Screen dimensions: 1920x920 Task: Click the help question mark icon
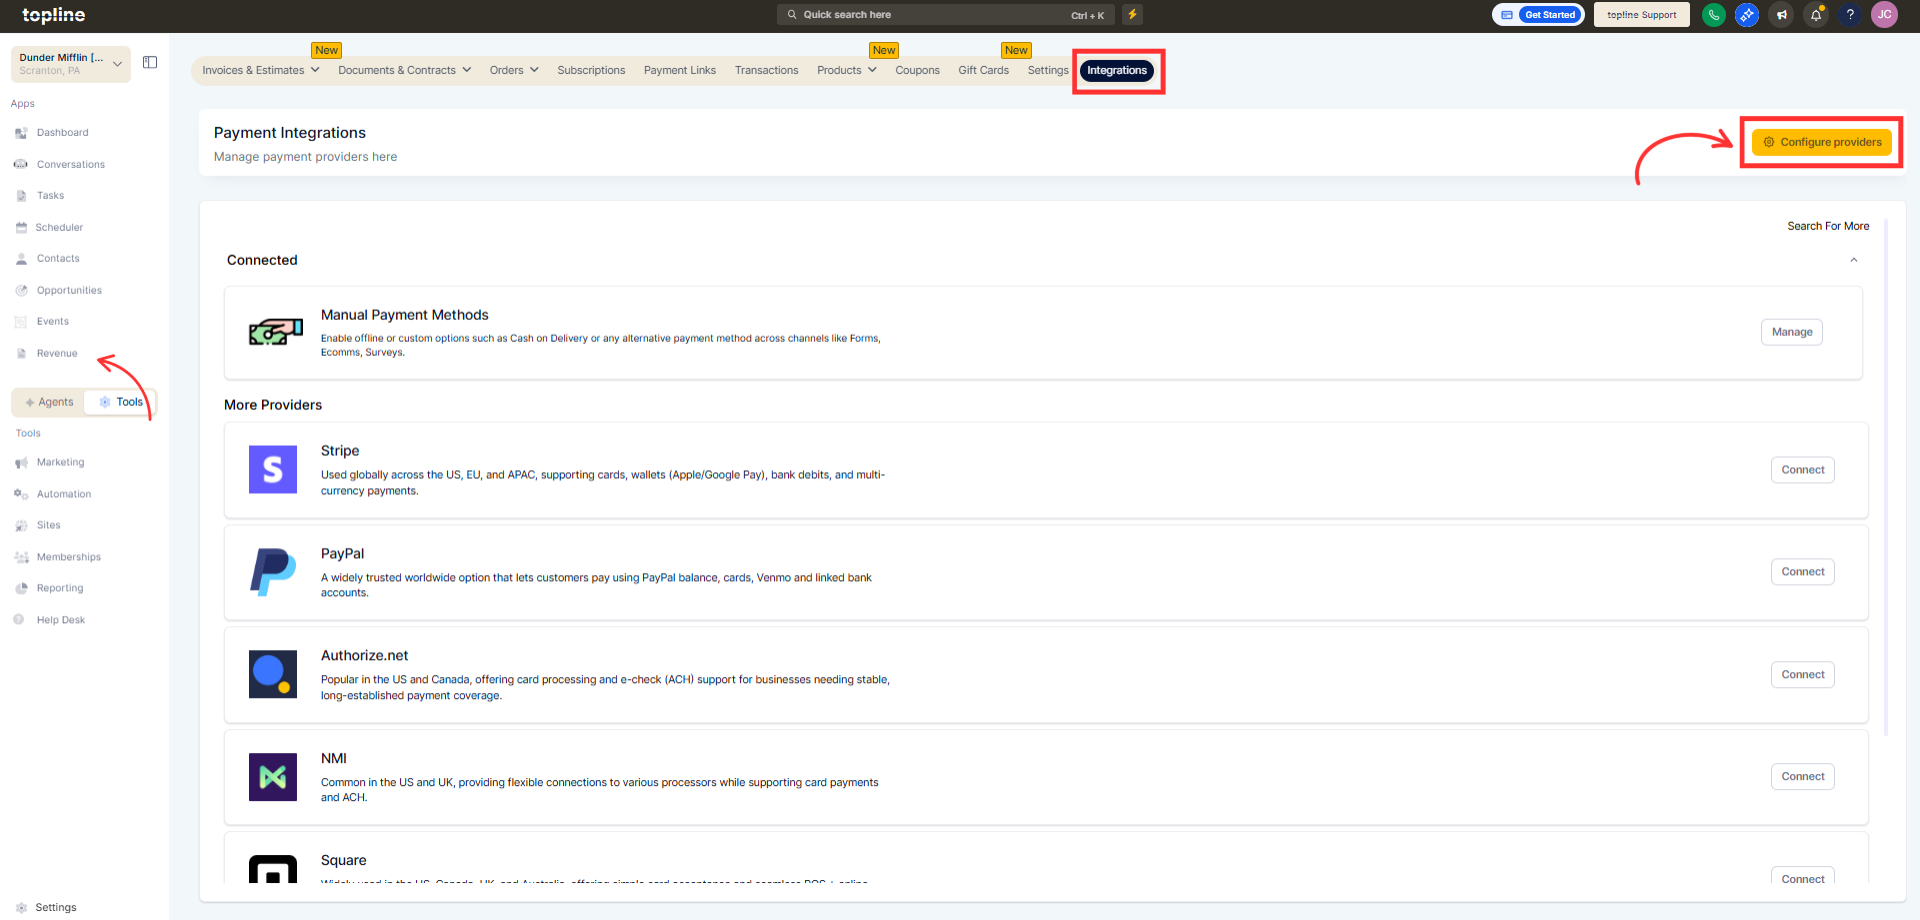pyautogui.click(x=1850, y=15)
